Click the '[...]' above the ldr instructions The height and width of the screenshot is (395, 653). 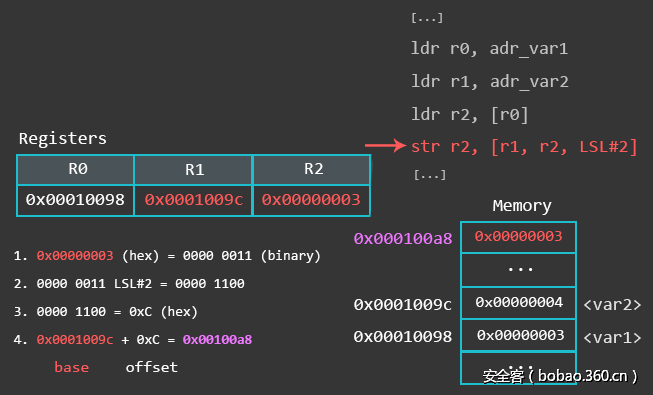coord(427,18)
